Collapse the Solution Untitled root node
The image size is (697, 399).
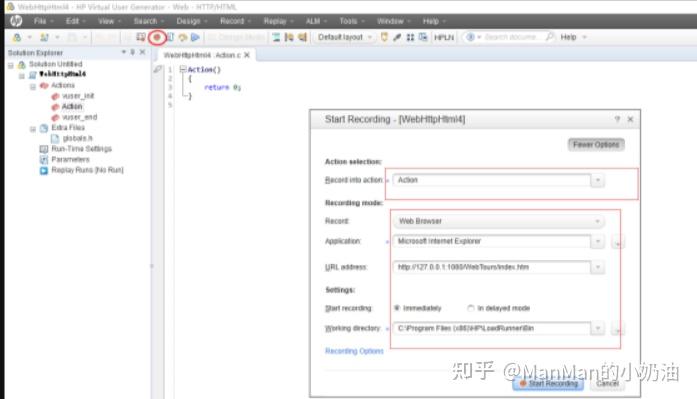(11, 65)
